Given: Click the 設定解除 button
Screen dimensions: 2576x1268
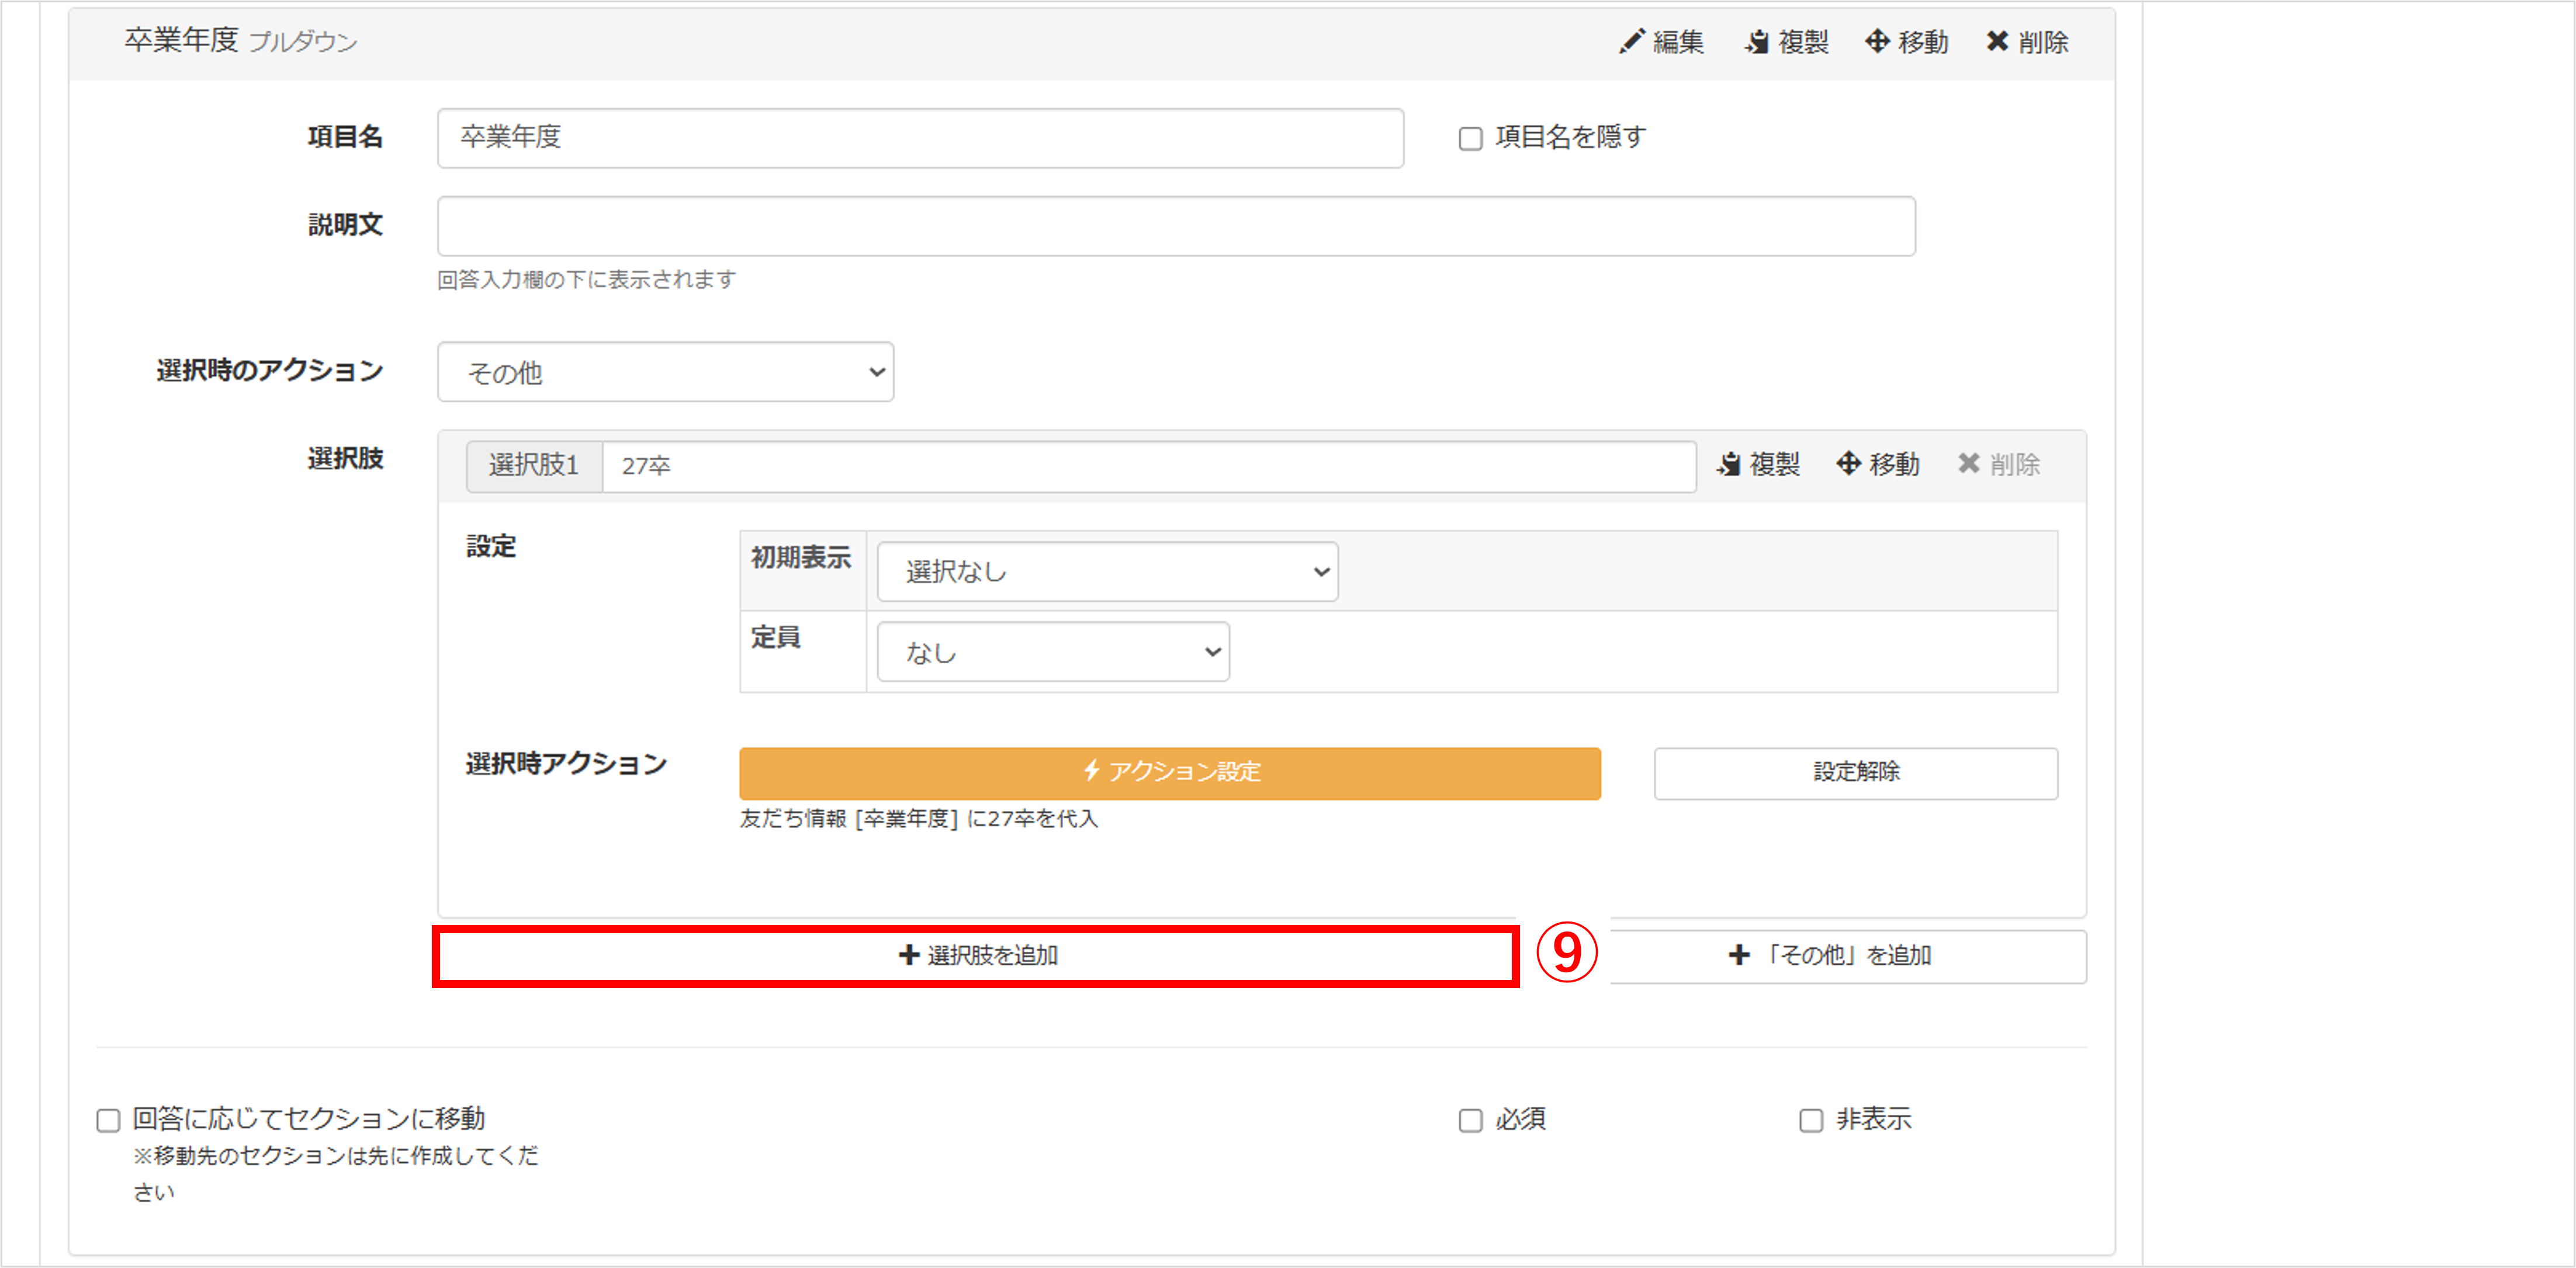Looking at the screenshot, I should 1855,772.
